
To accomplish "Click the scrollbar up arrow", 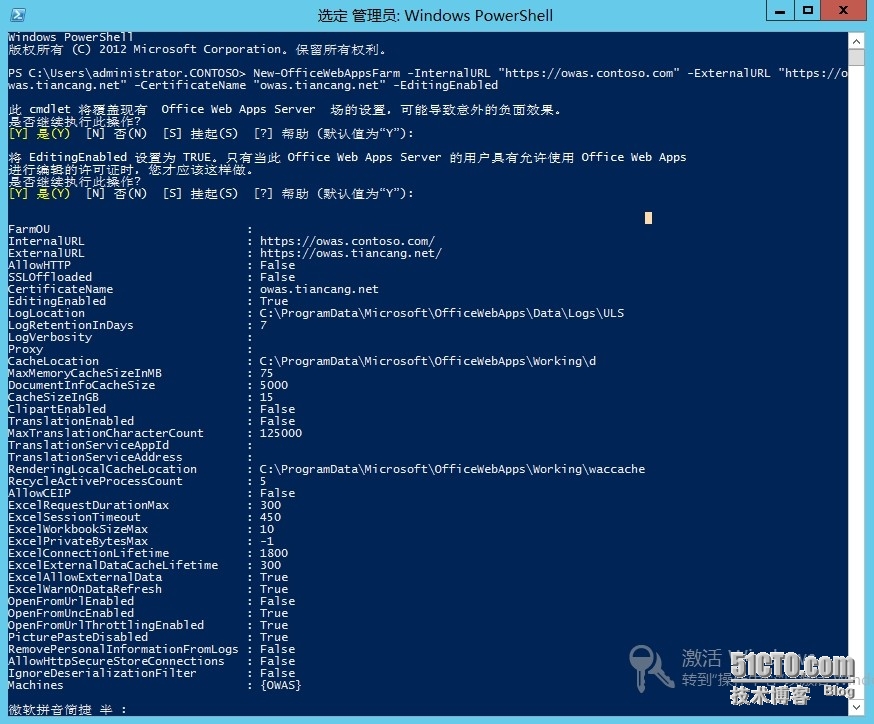I will click(856, 41).
